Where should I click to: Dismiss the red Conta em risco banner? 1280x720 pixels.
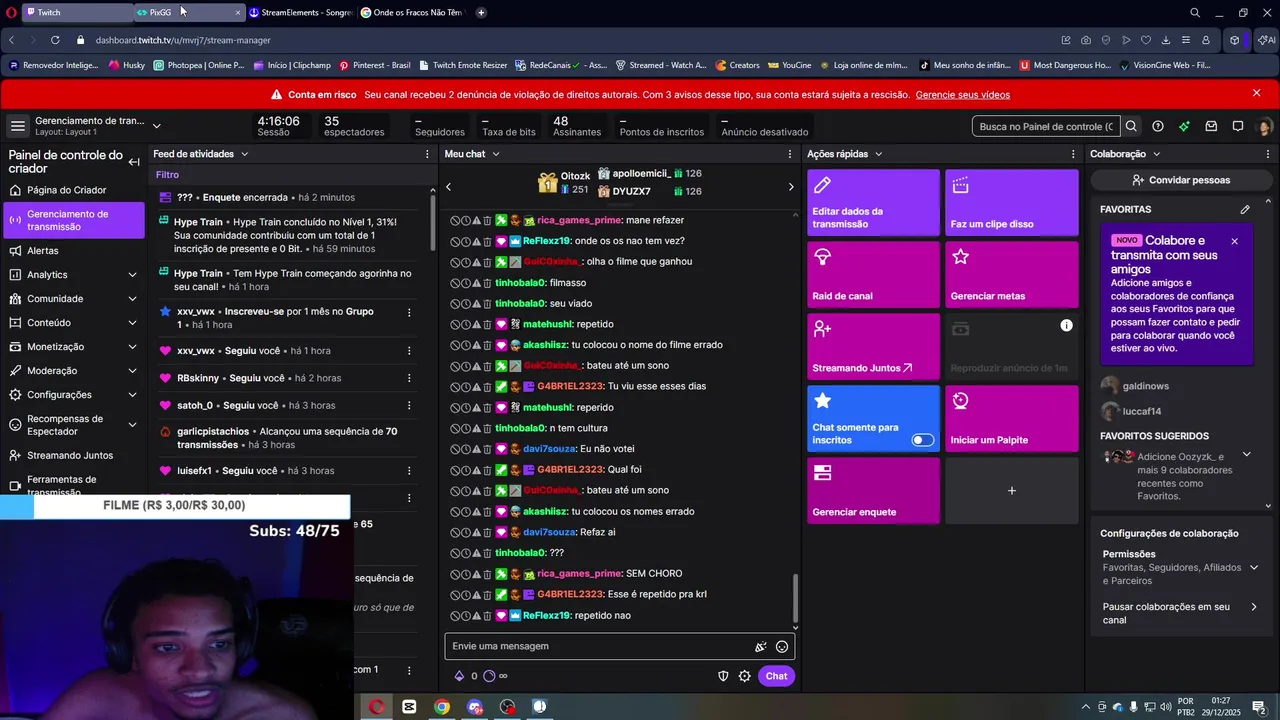click(1257, 93)
